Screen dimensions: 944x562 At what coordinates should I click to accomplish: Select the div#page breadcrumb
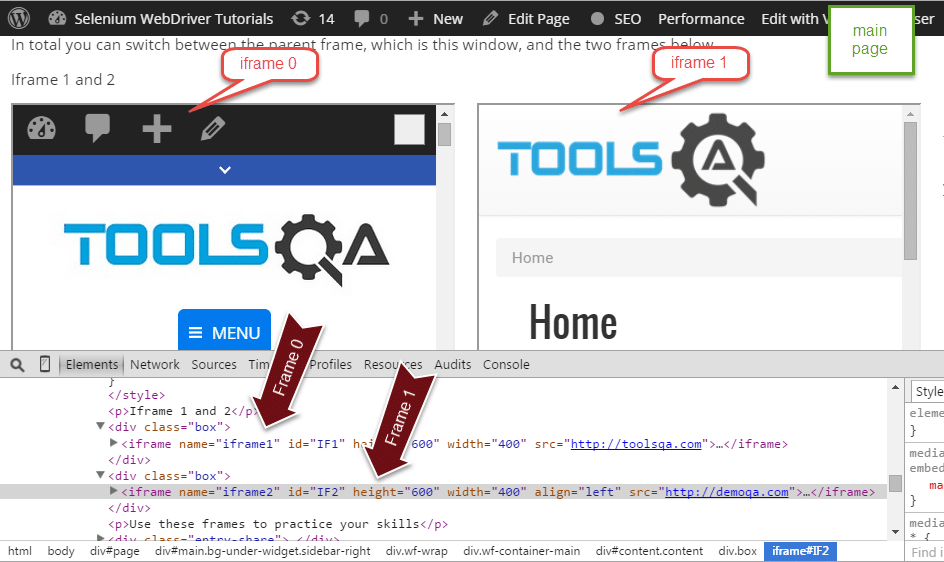tap(114, 551)
